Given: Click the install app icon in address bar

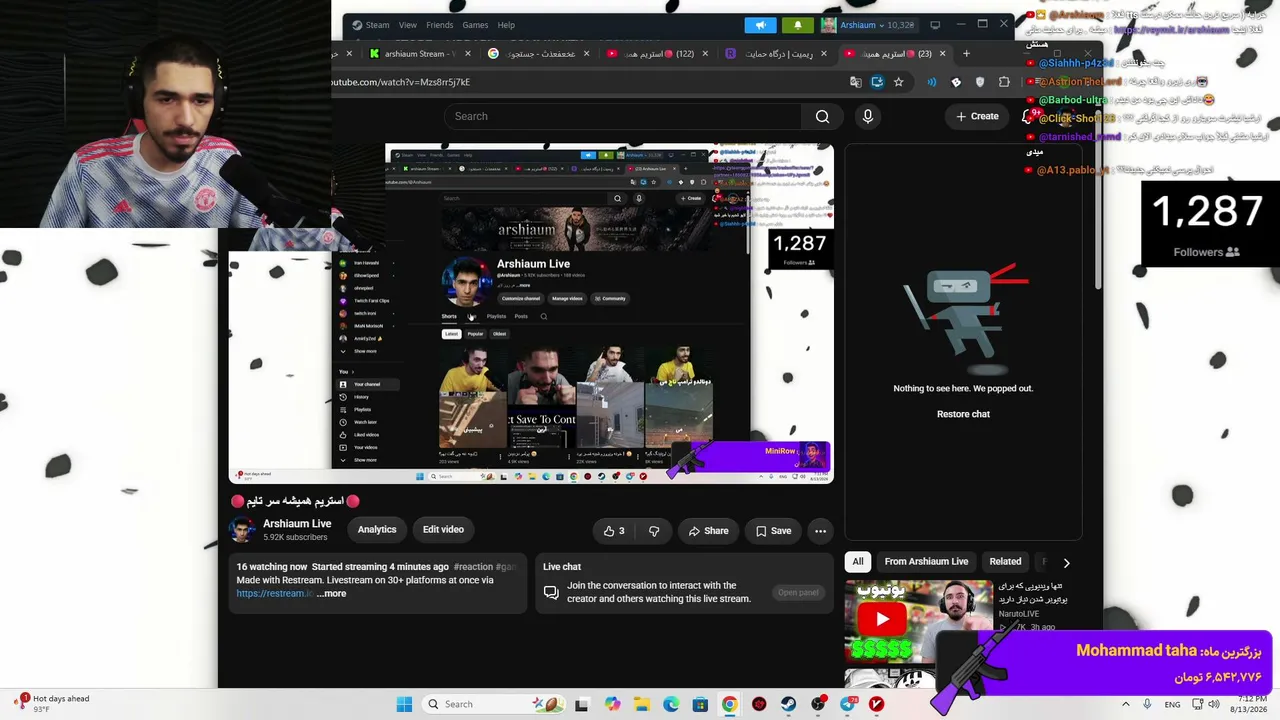Looking at the screenshot, I should [877, 82].
